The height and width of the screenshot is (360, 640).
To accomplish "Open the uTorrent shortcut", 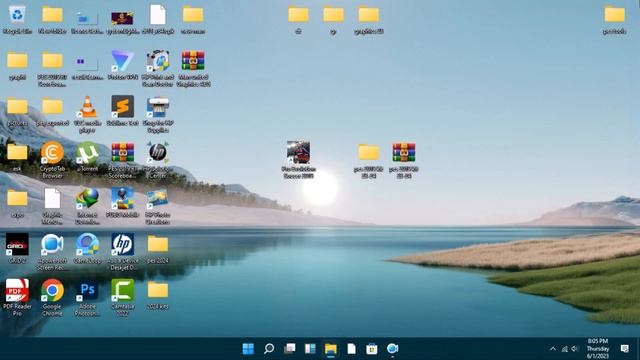I will 87,152.
